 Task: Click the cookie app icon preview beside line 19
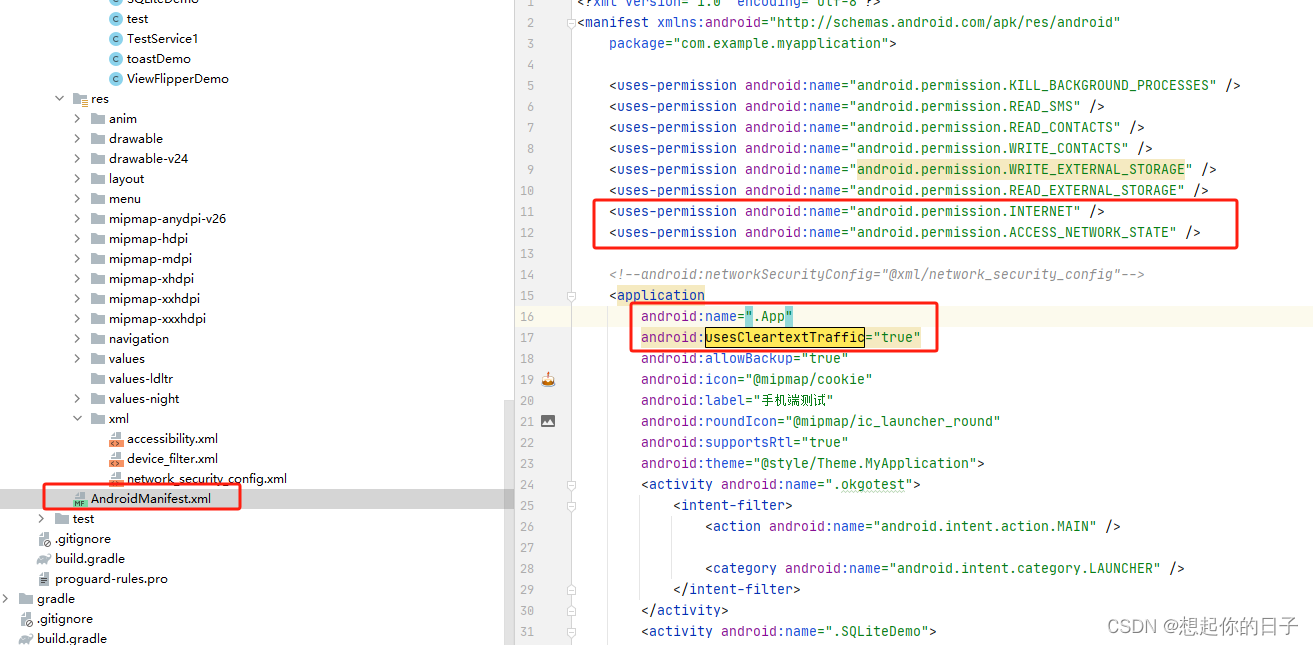(547, 378)
